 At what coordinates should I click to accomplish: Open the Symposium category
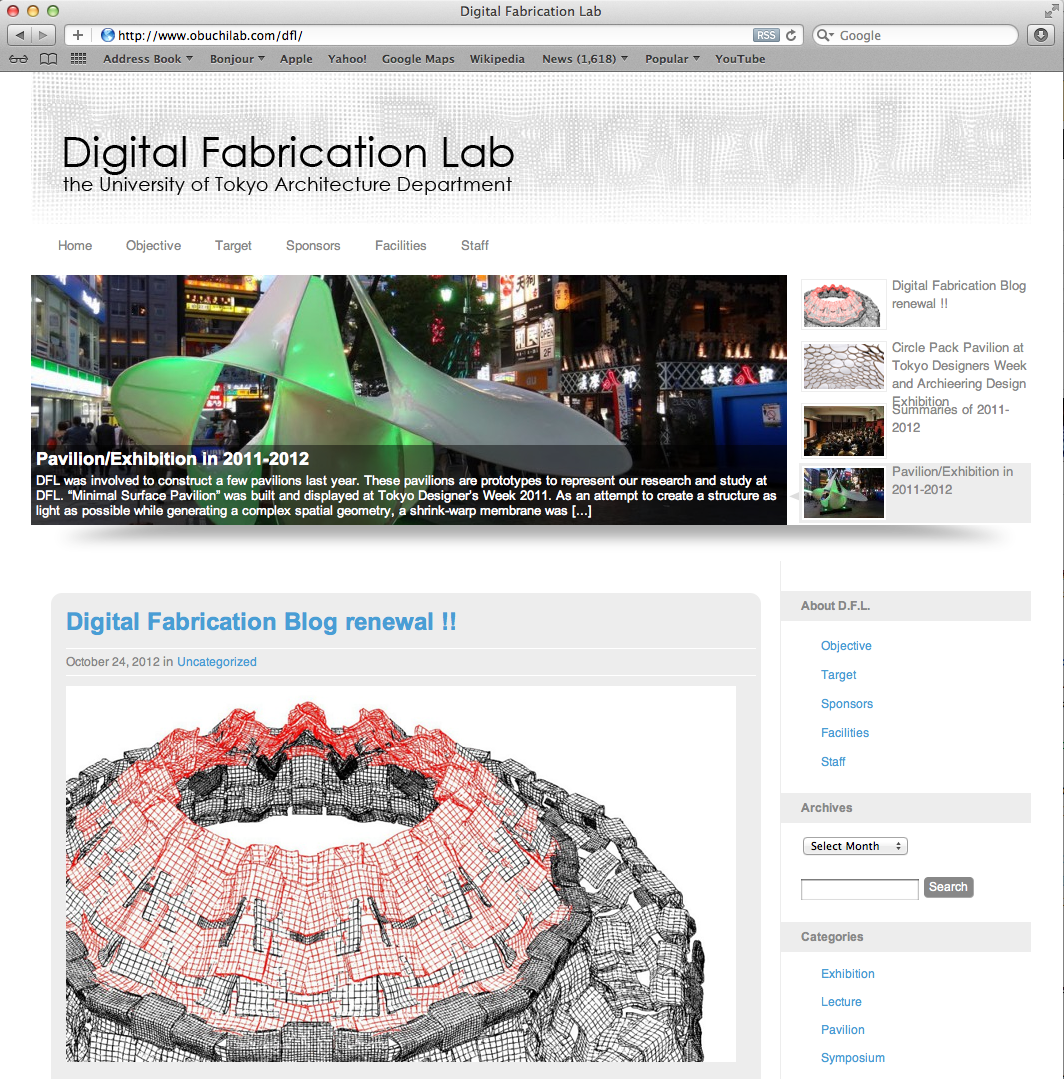point(853,1058)
